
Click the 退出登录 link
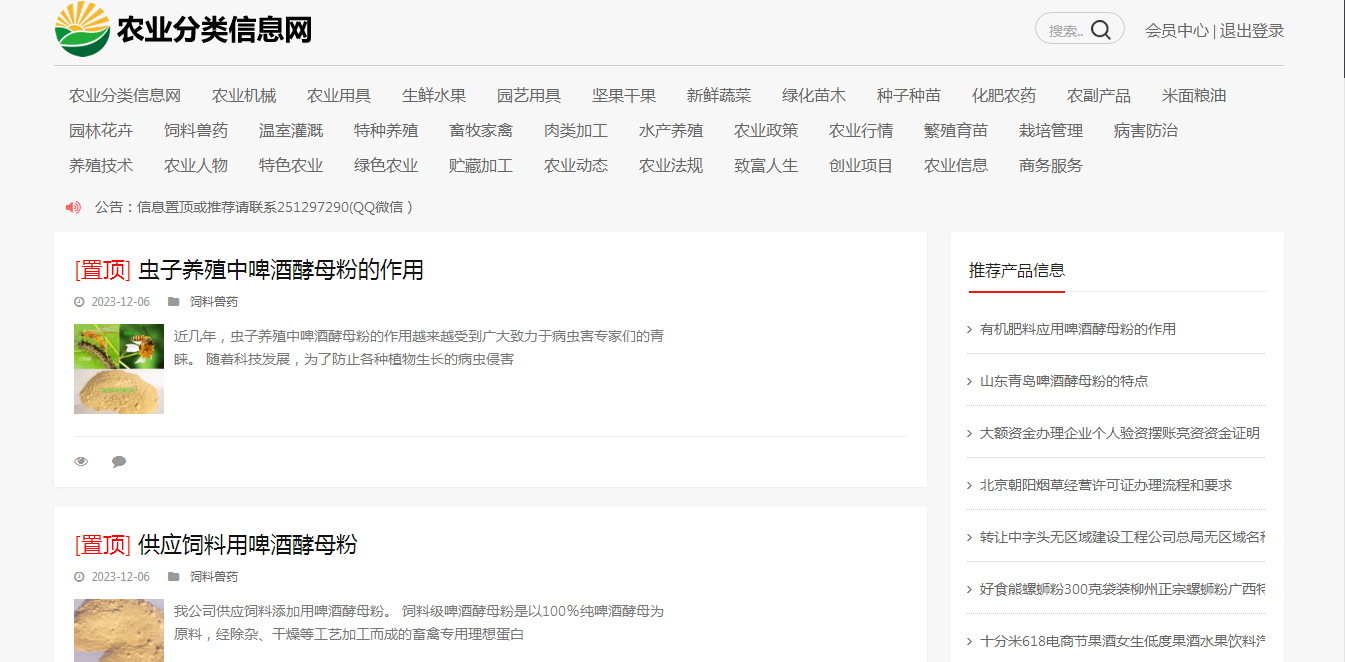[1251, 30]
